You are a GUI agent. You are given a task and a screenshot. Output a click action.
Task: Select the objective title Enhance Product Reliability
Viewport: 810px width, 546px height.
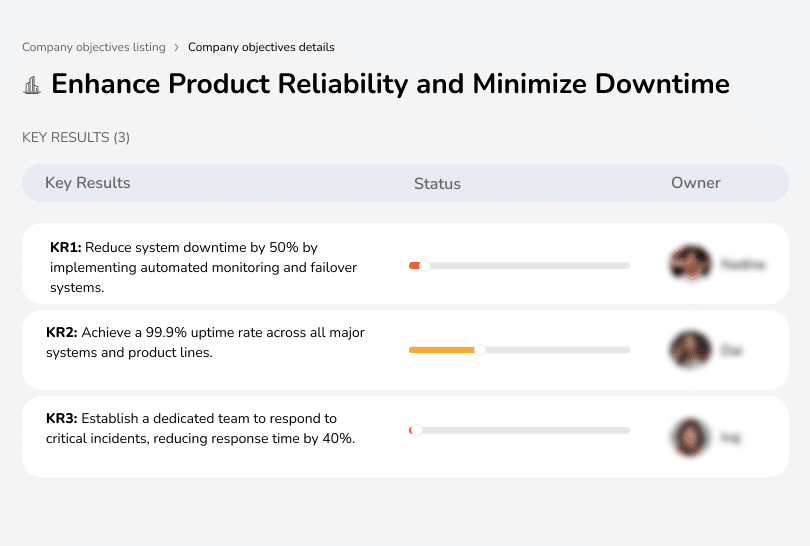(x=390, y=84)
